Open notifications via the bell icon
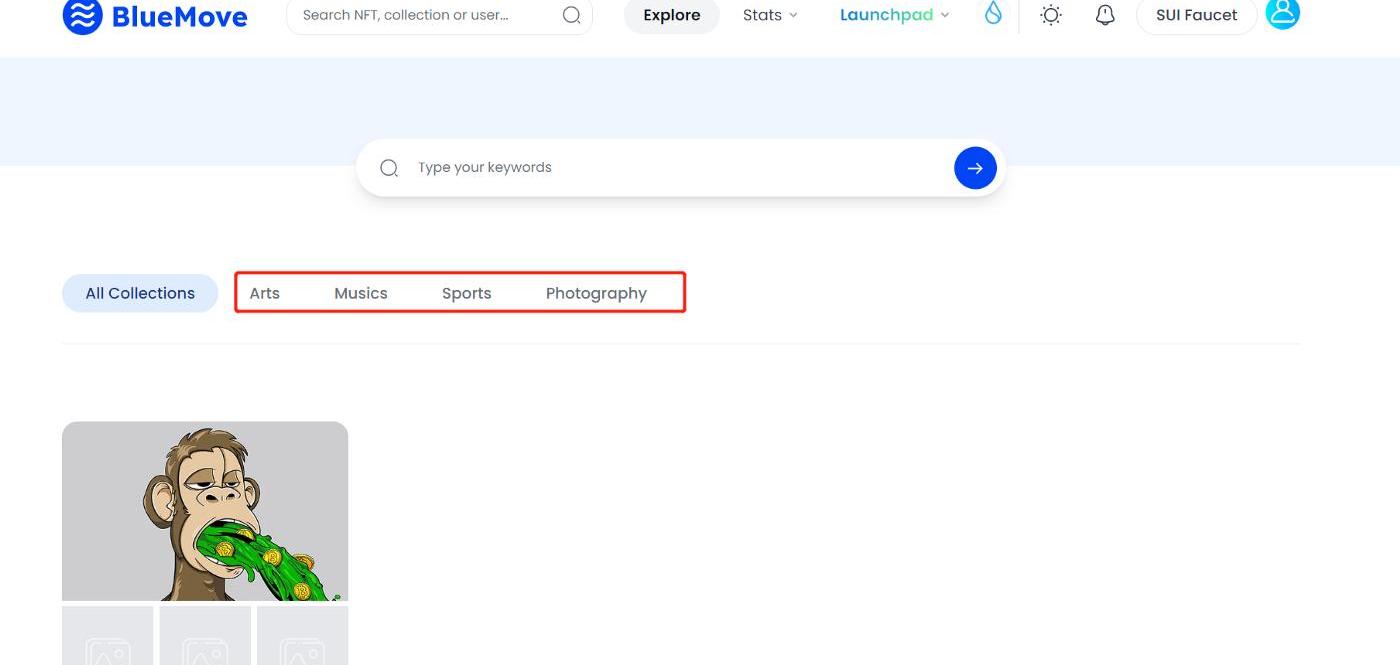Image resolution: width=1400 pixels, height=665 pixels. [x=1105, y=15]
